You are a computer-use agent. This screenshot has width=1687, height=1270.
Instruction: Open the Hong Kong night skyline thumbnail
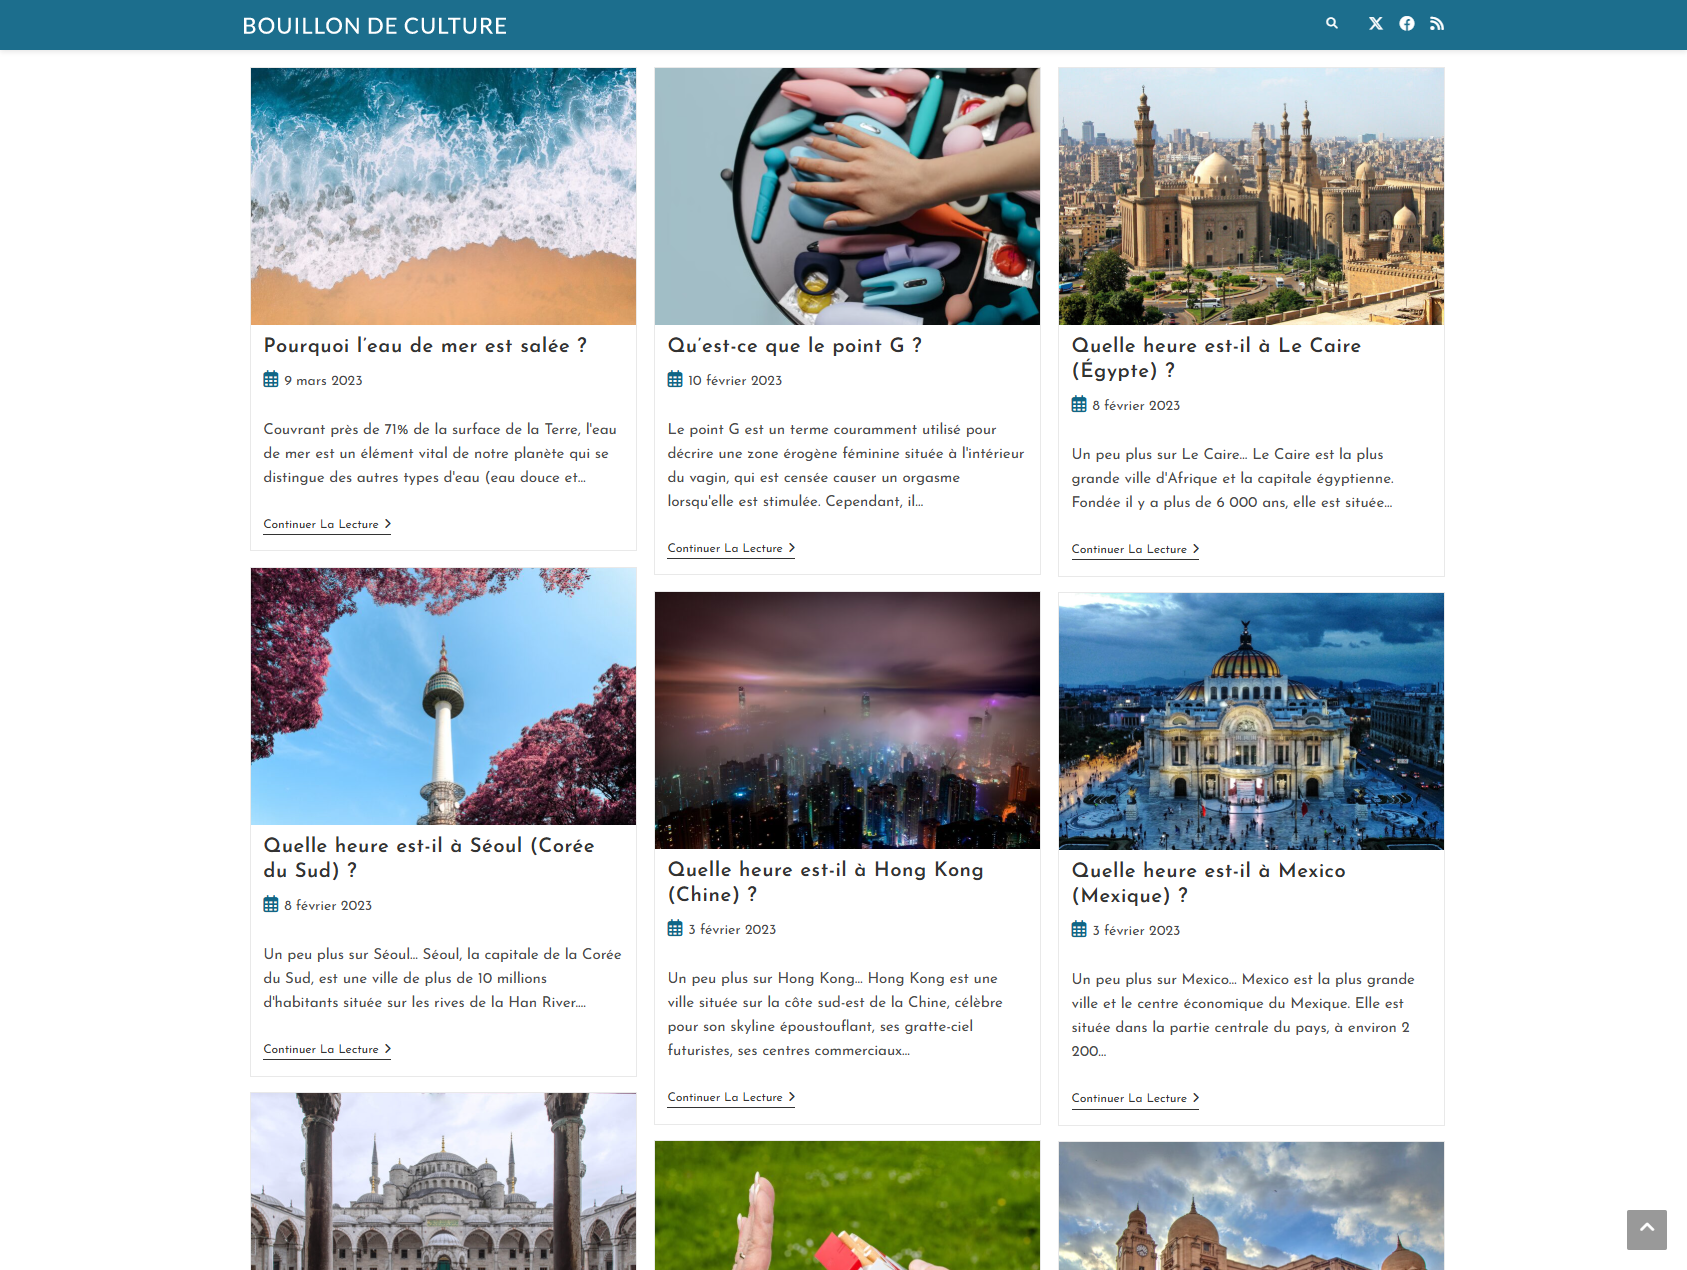[847, 720]
